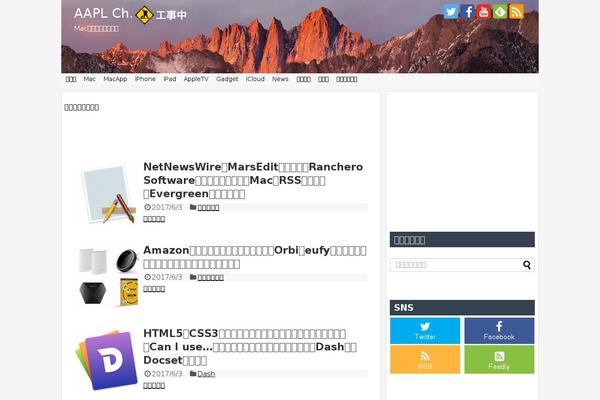Click the search magnifier icon

[527, 265]
